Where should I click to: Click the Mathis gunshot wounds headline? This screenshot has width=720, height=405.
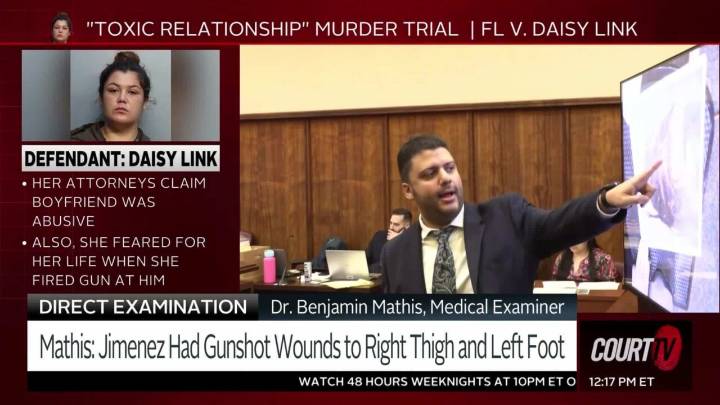pyautogui.click(x=302, y=347)
